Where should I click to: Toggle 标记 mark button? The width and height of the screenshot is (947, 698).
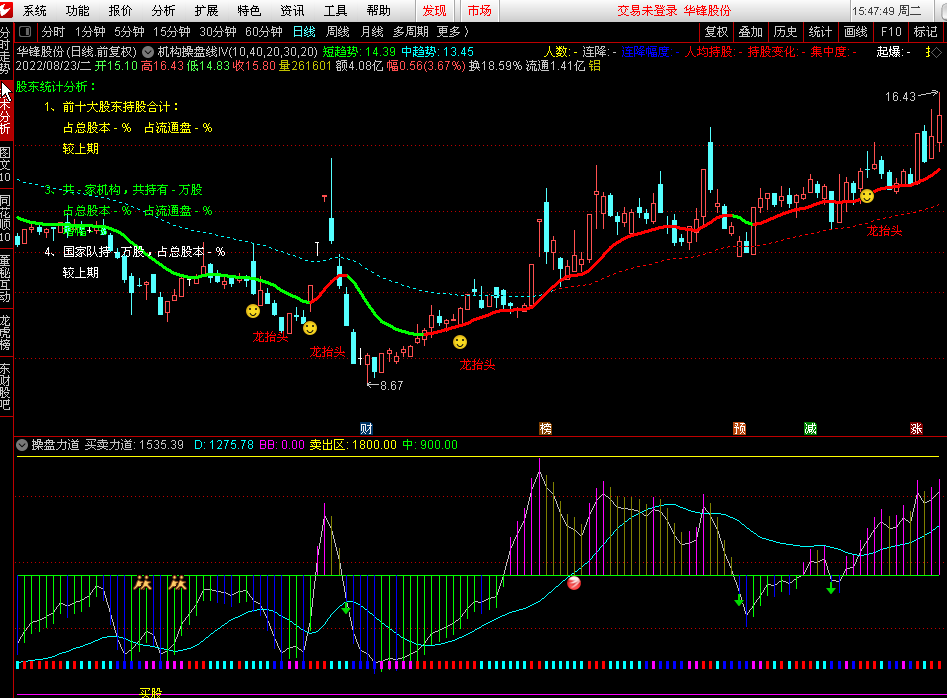[x=925, y=32]
